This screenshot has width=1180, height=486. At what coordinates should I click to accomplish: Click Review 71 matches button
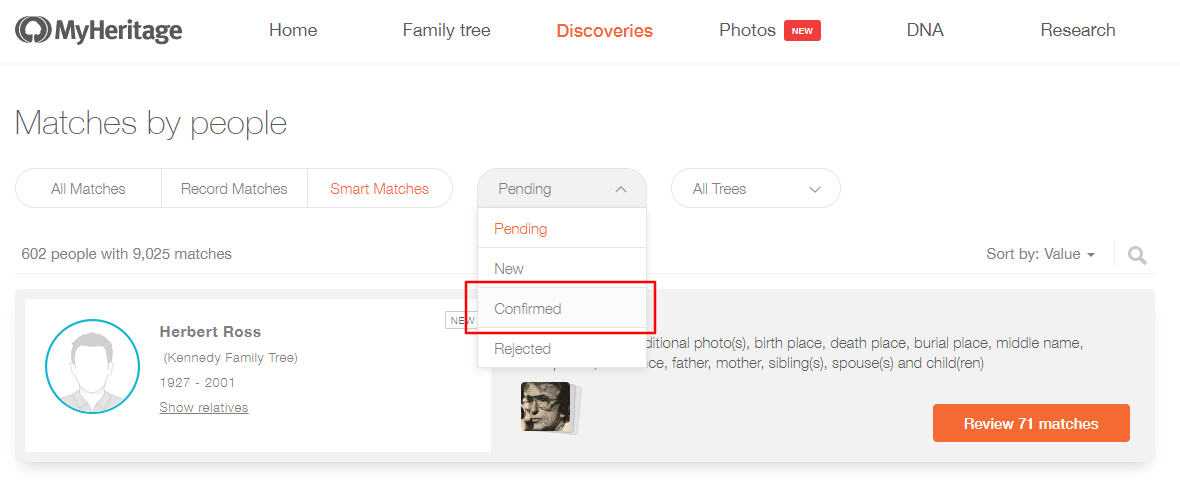1031,423
